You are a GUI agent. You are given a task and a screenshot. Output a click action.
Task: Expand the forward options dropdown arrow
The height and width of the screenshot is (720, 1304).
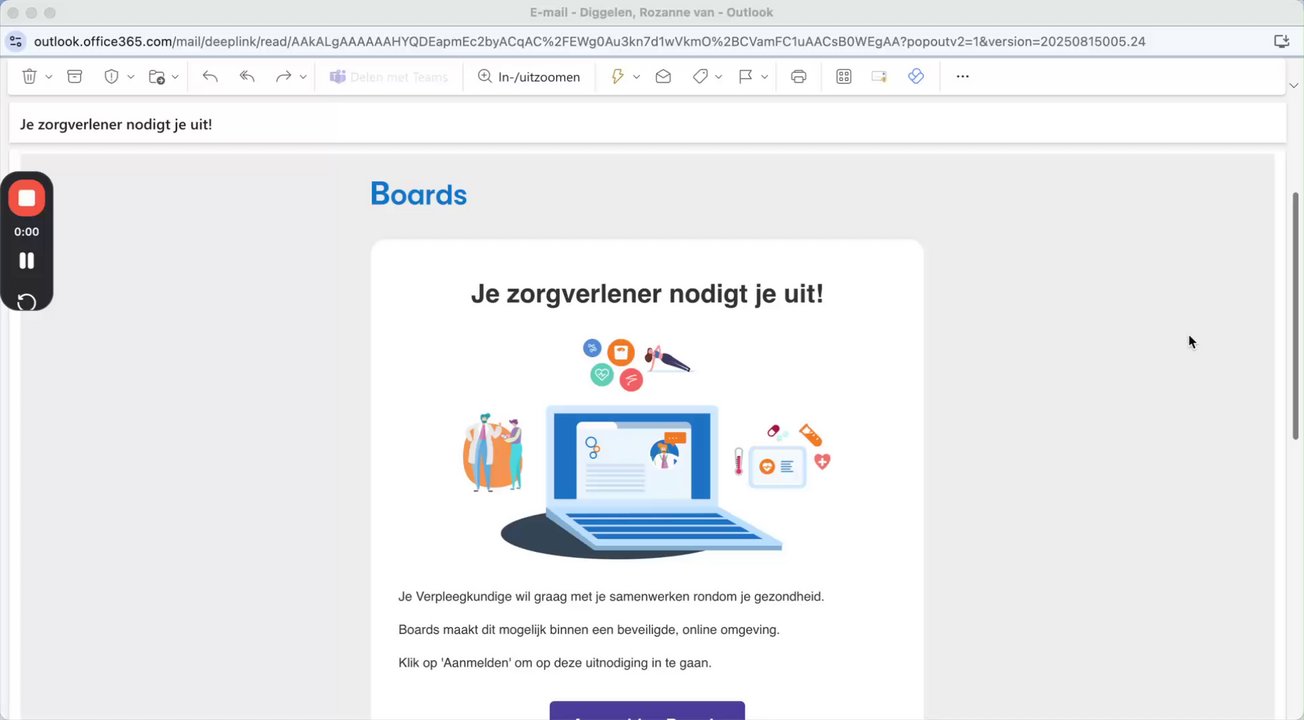(303, 77)
